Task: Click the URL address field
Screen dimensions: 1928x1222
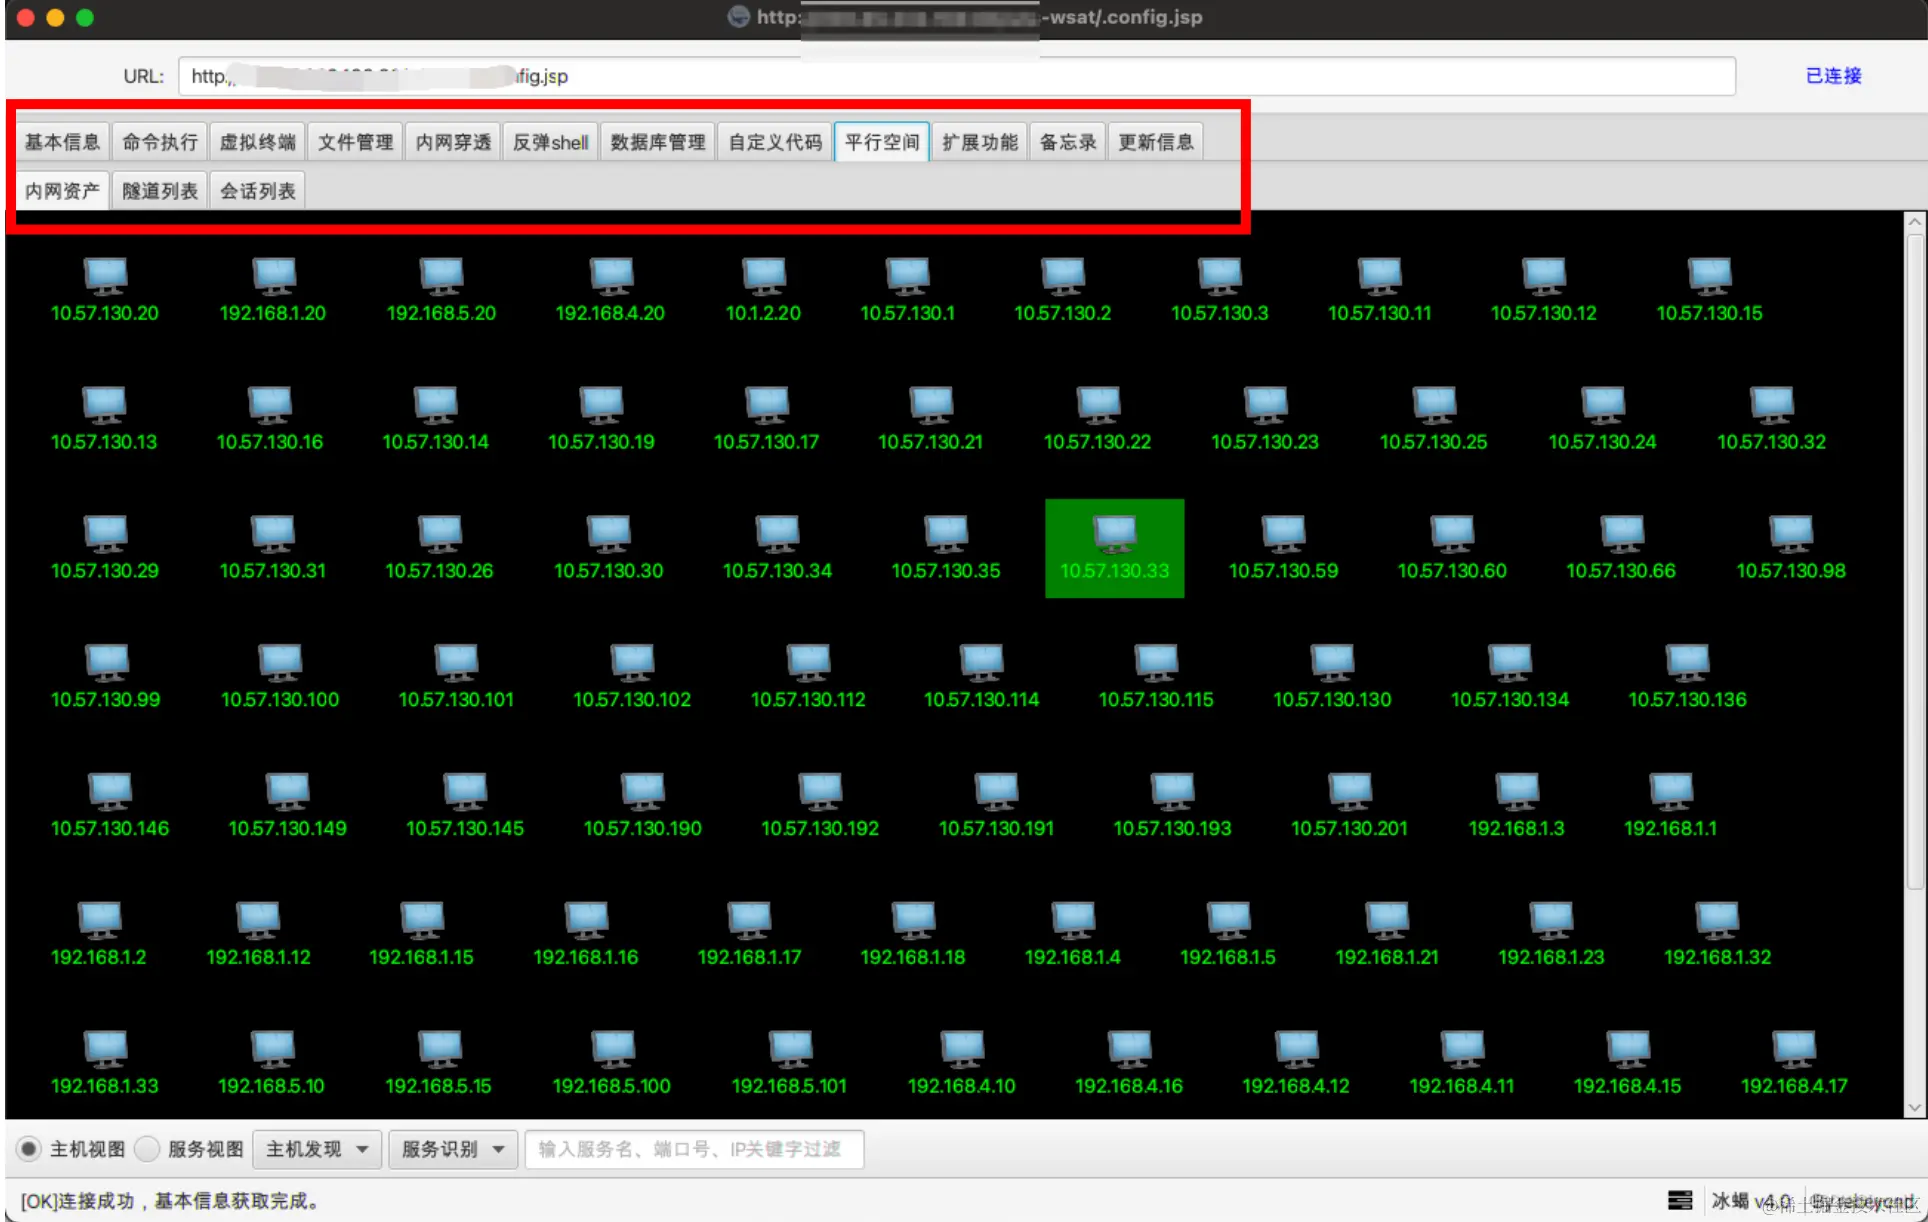Action: click(x=955, y=76)
